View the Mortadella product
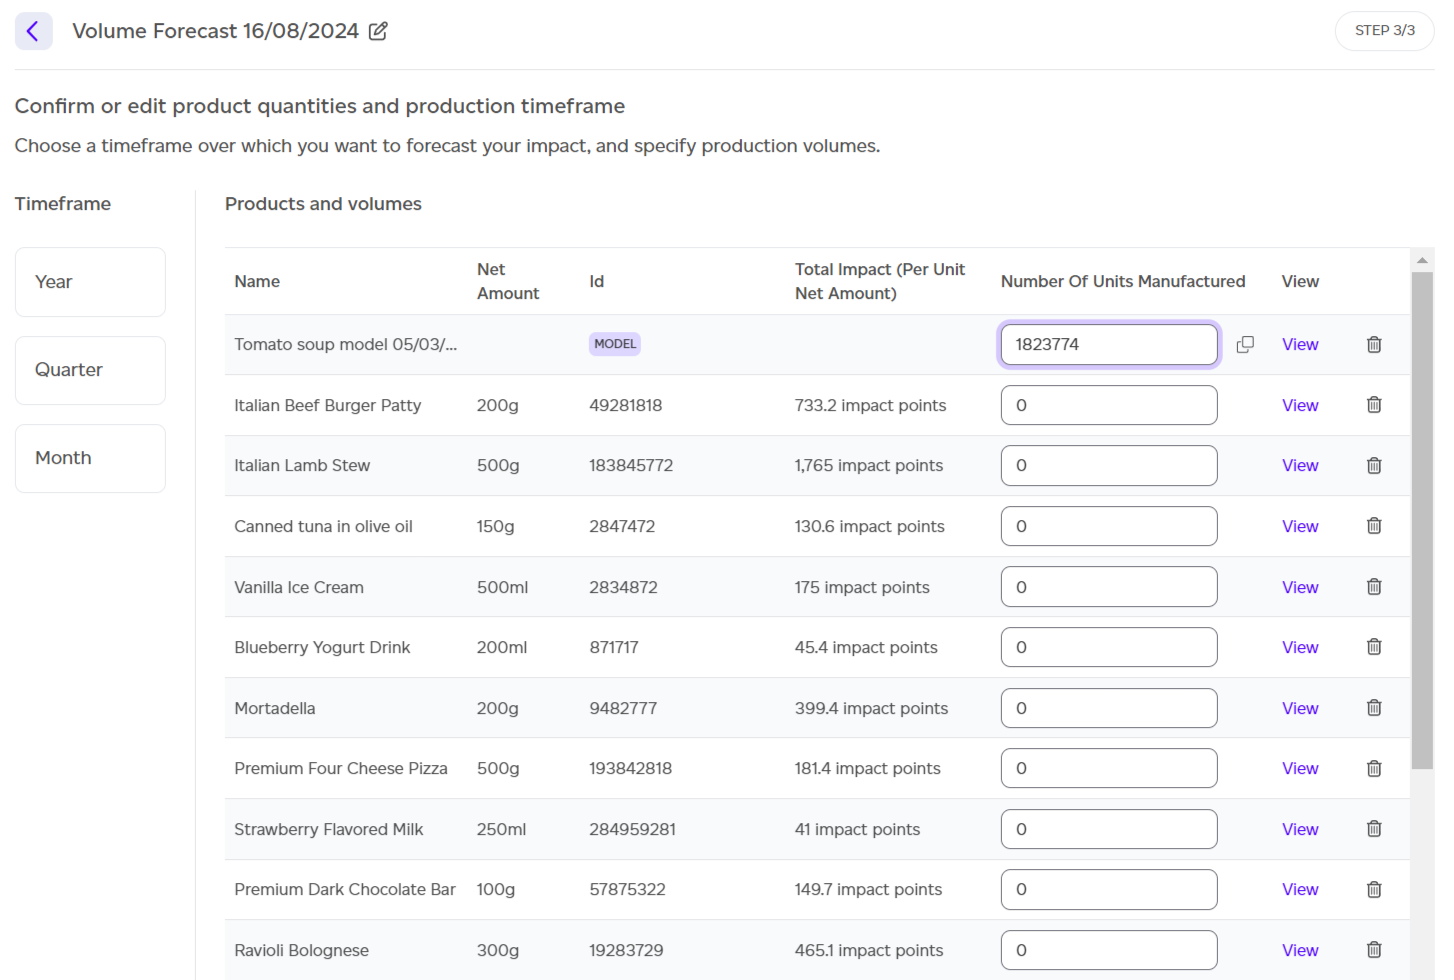The height and width of the screenshot is (980, 1454). (1300, 708)
